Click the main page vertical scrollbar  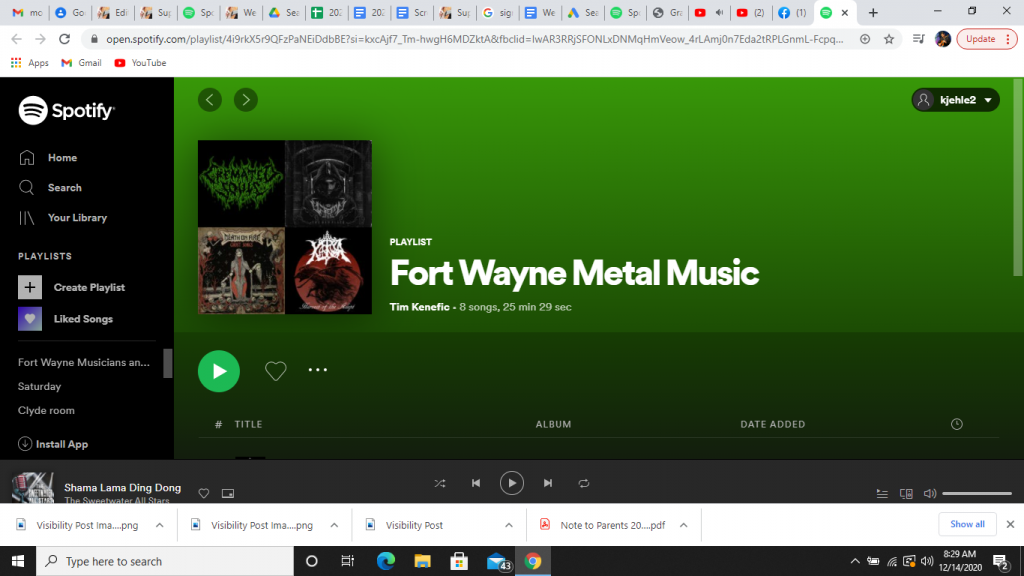coord(1017,178)
